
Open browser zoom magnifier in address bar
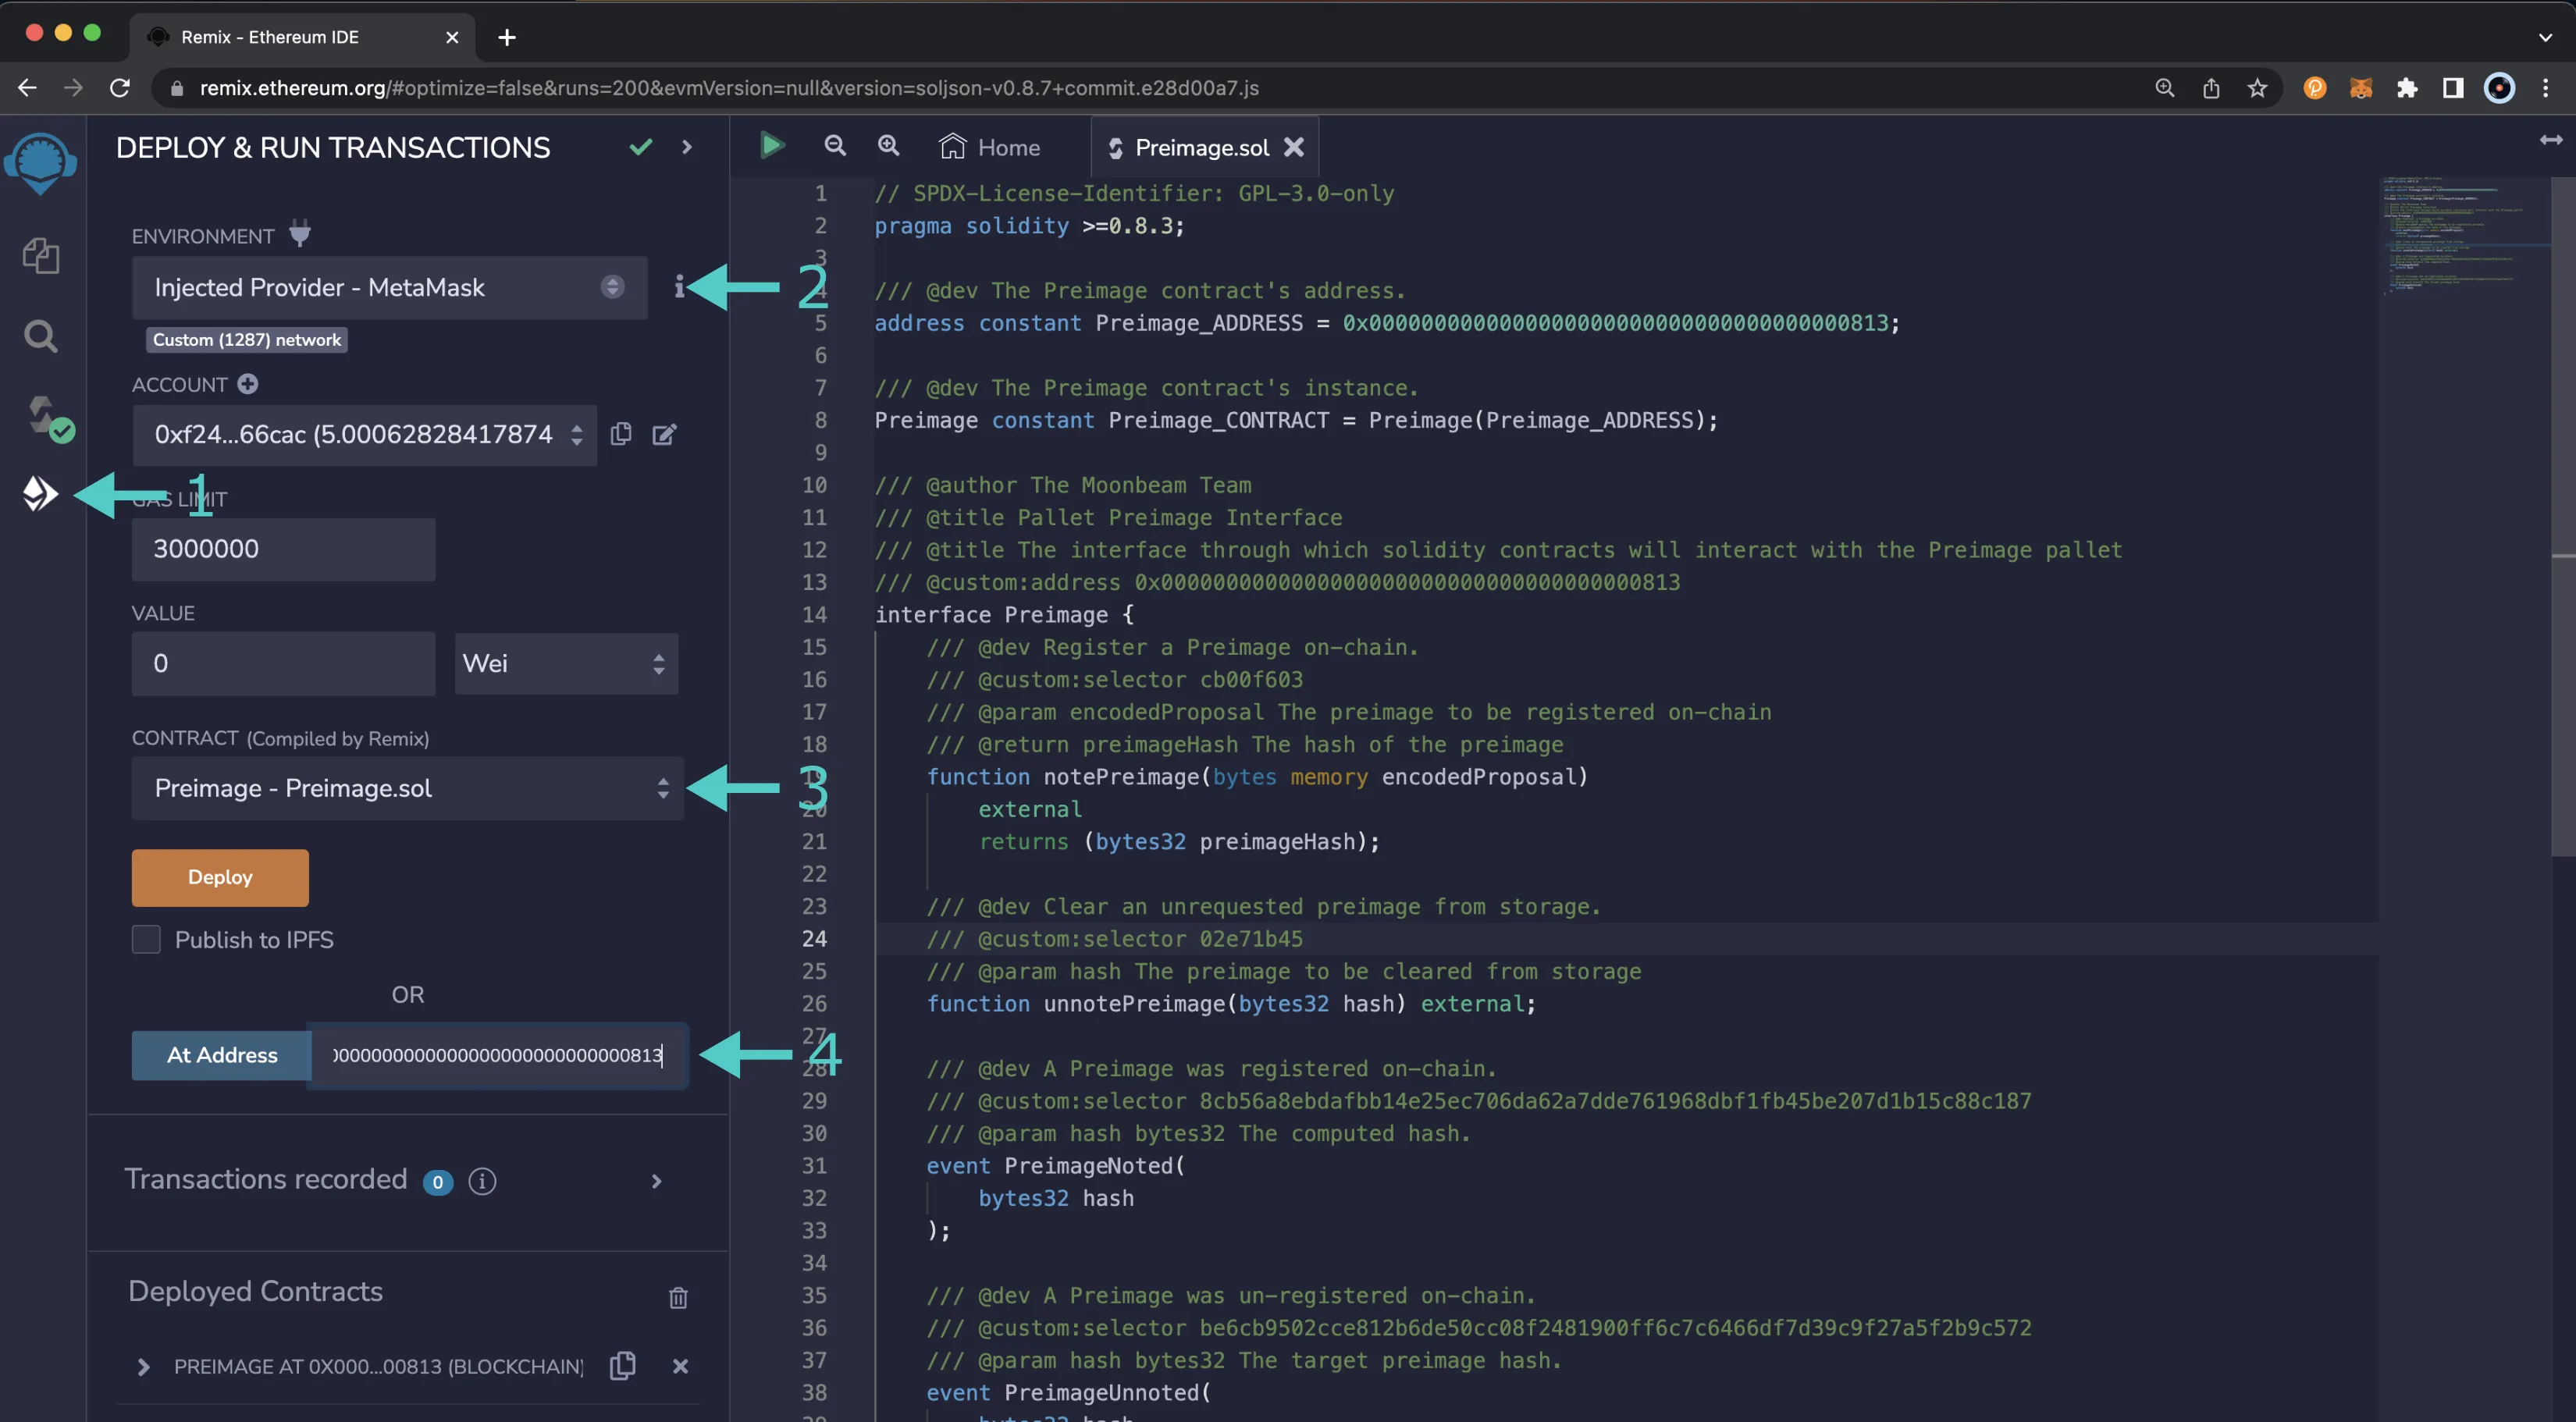pyautogui.click(x=2165, y=88)
